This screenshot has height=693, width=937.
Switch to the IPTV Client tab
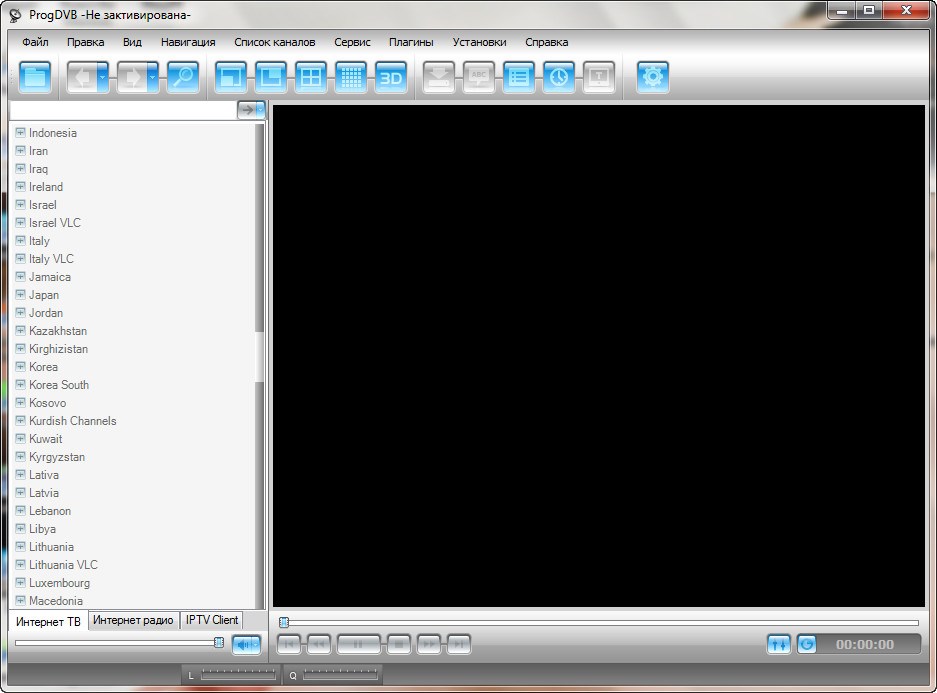coord(212,620)
